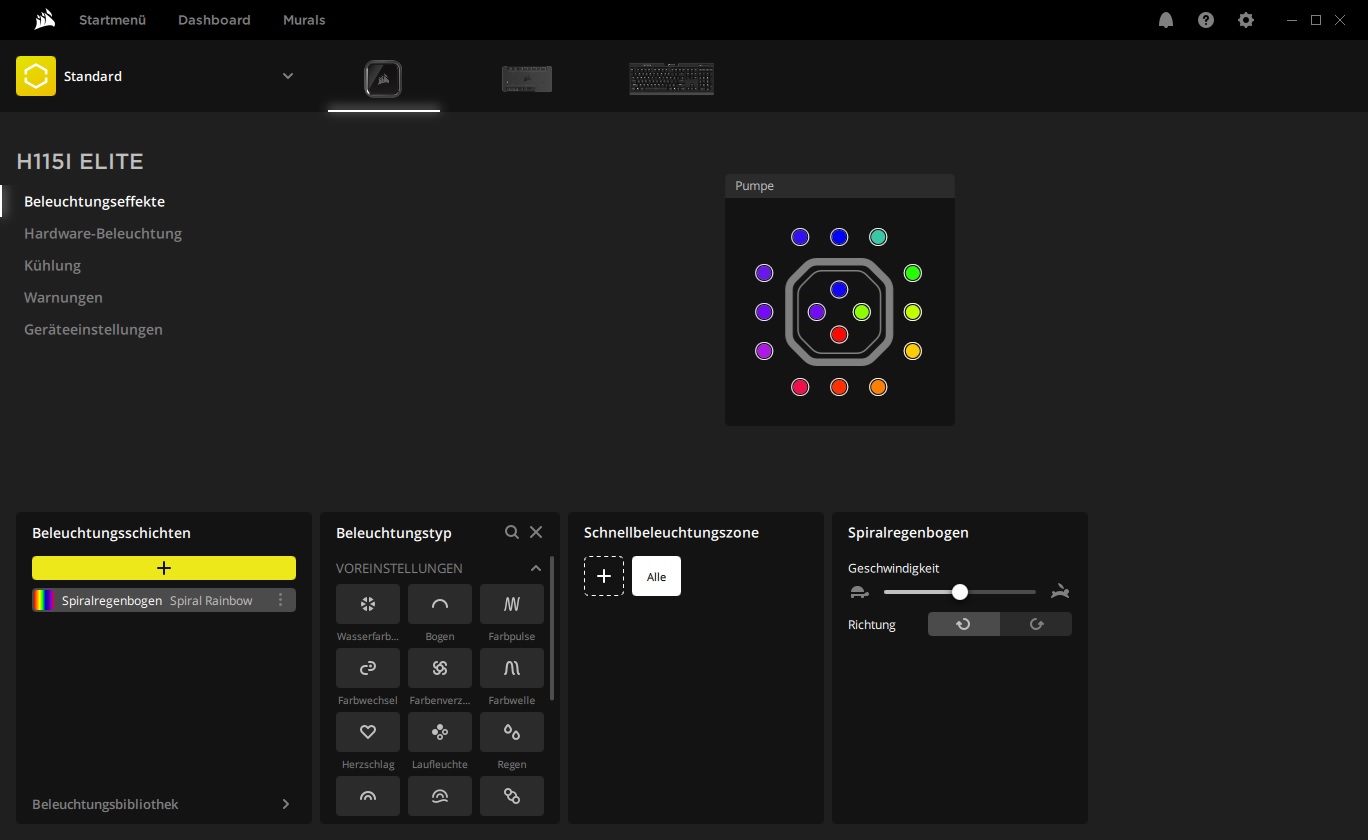Screen dimensions: 1368x840
Task: Add a new lighting layer
Action: click(x=164, y=568)
